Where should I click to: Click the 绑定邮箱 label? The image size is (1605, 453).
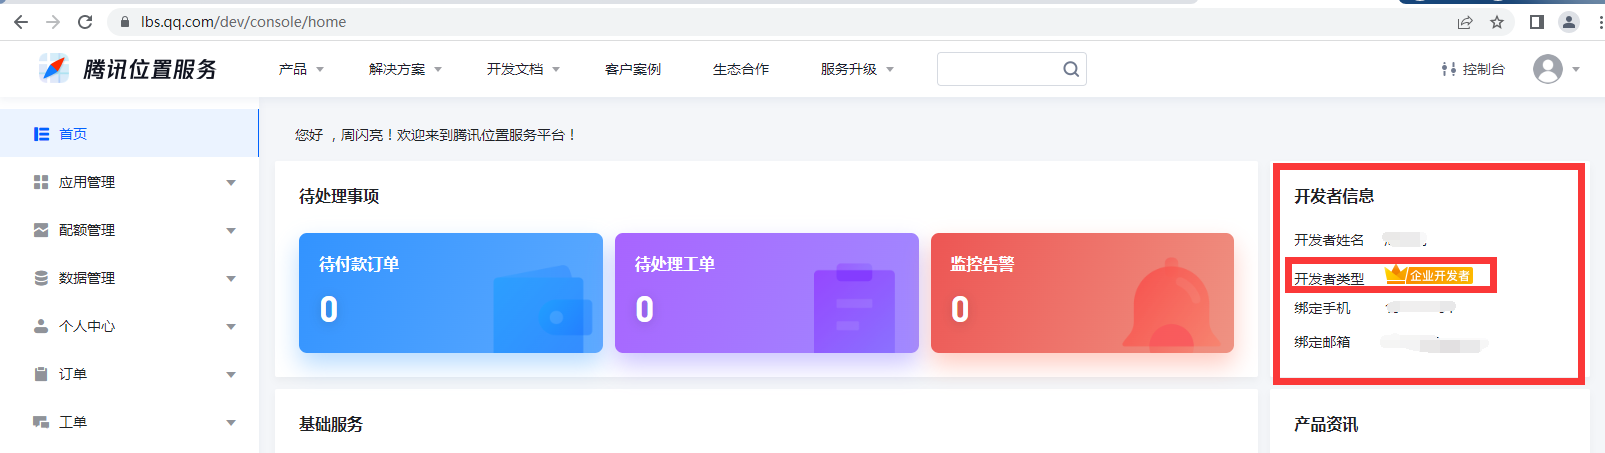click(1322, 342)
